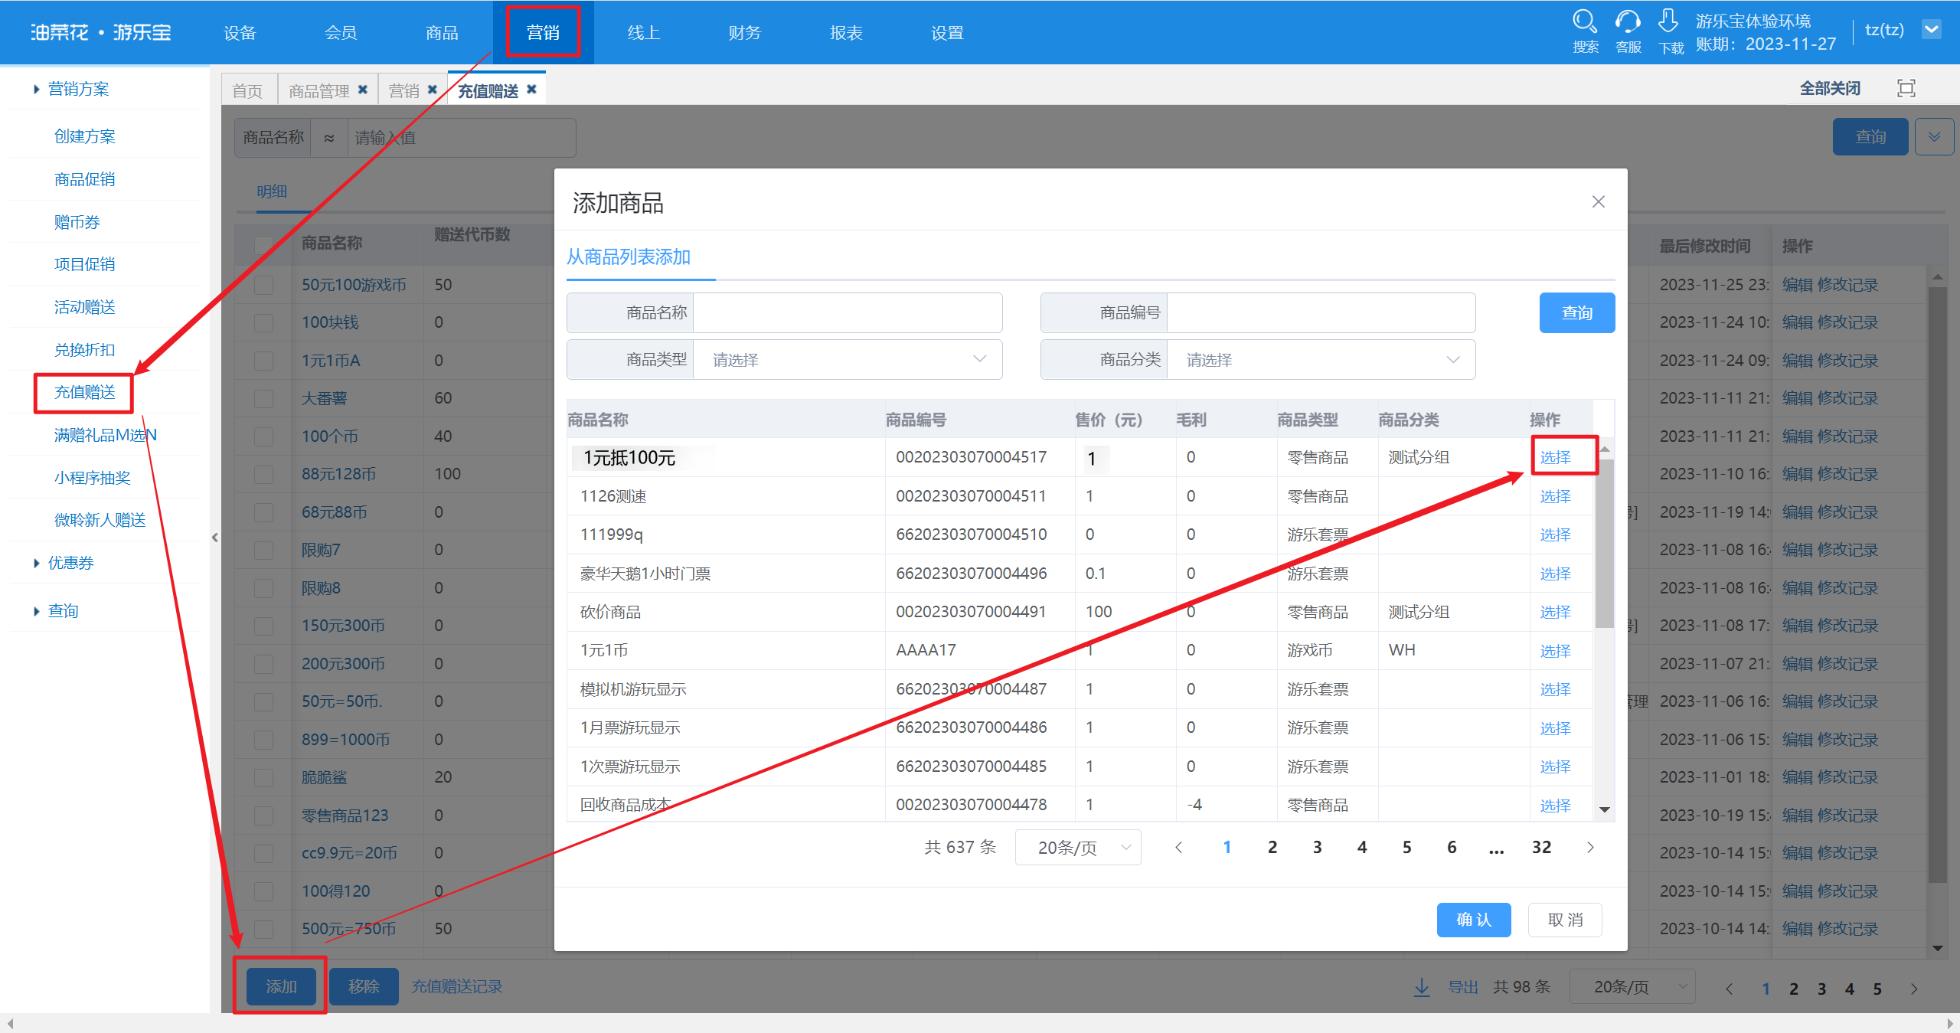The image size is (1960, 1033).
Task: Tick checkbox for 100块钱 row
Action: point(264,323)
